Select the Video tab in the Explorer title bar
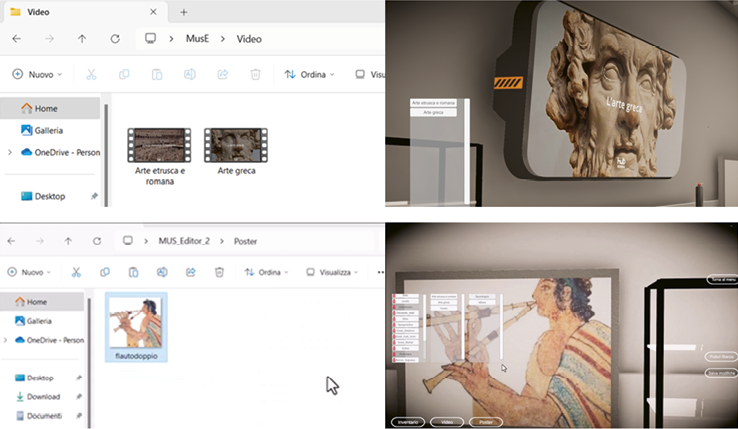This screenshot has height=429, width=738. (x=85, y=12)
